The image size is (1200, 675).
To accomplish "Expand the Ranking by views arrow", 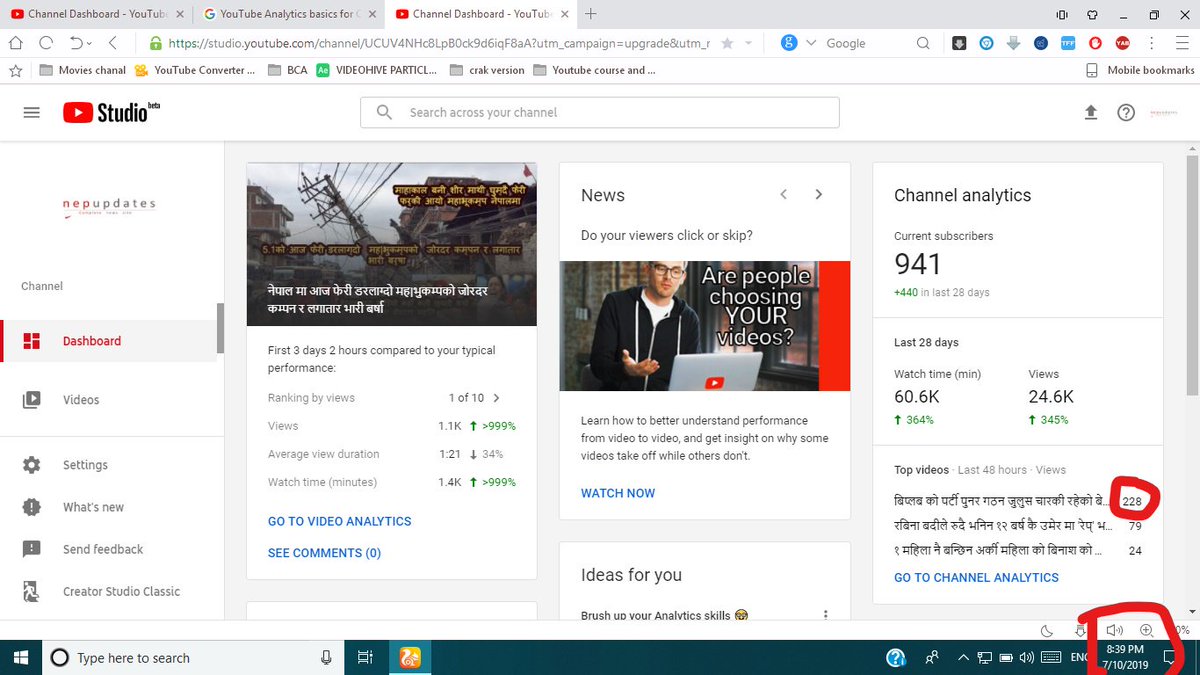I will (x=496, y=398).
